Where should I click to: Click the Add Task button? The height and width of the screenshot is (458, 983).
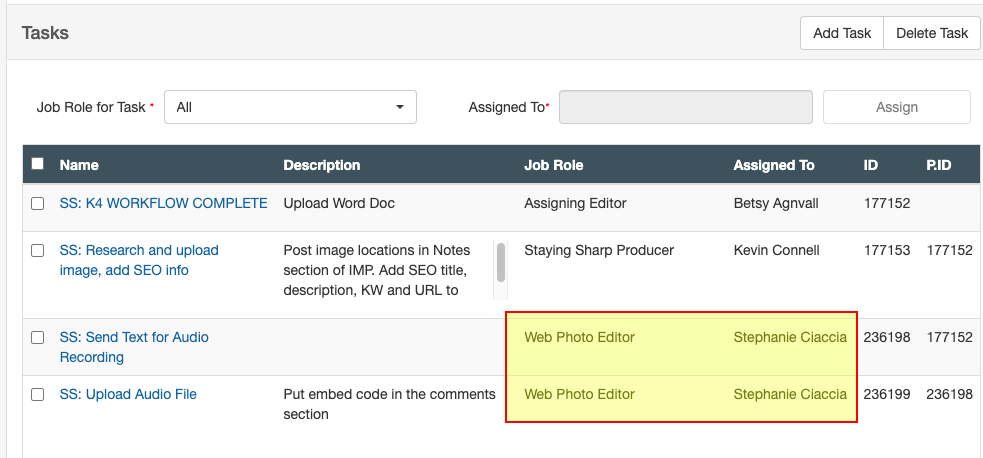pos(842,33)
